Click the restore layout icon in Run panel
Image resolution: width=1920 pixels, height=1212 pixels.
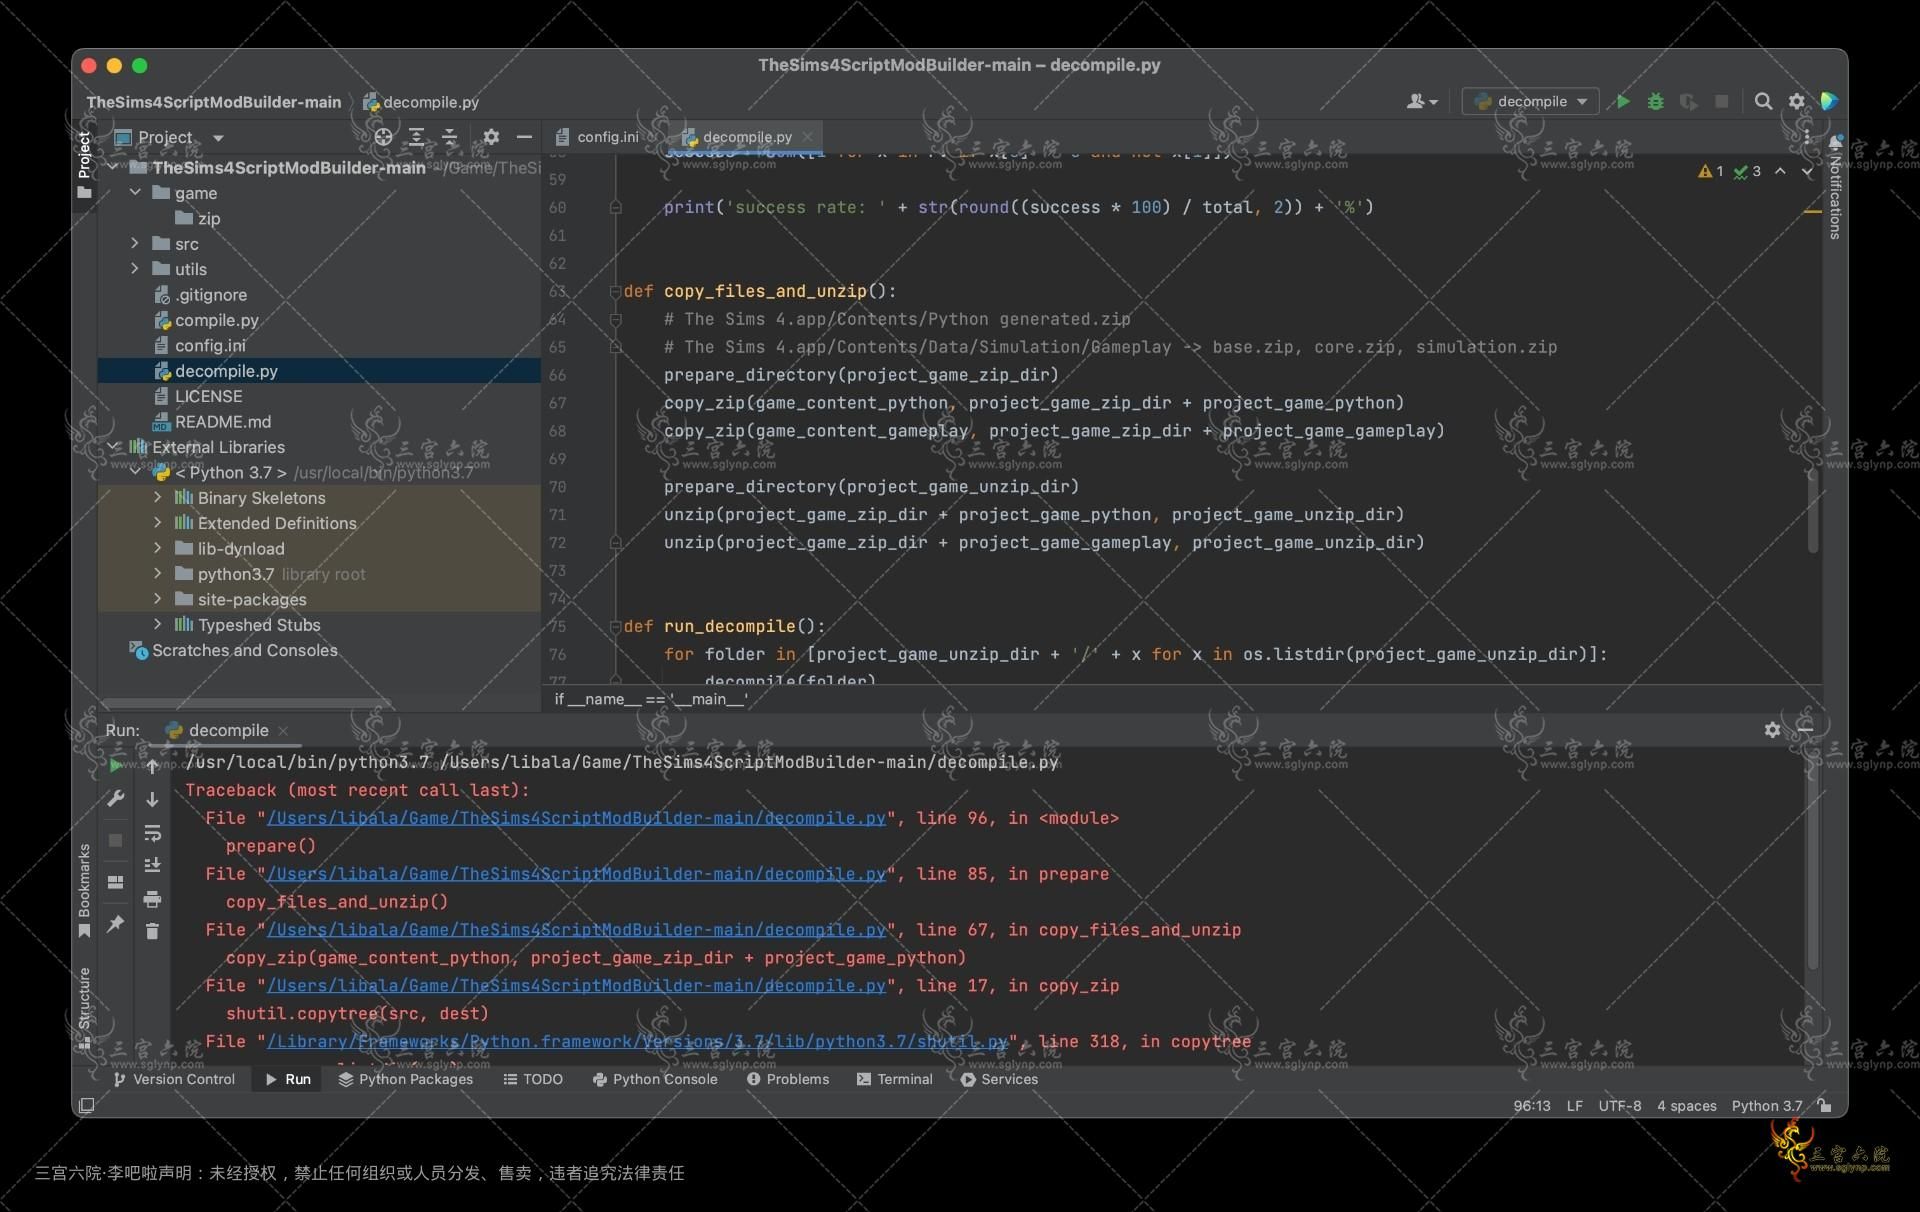tap(116, 882)
